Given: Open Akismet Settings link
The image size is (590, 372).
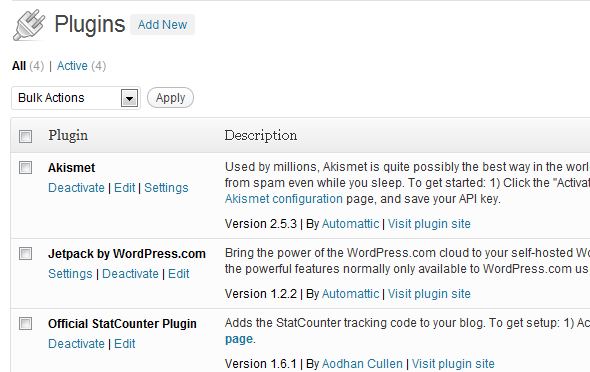Looking at the screenshot, I should [166, 188].
